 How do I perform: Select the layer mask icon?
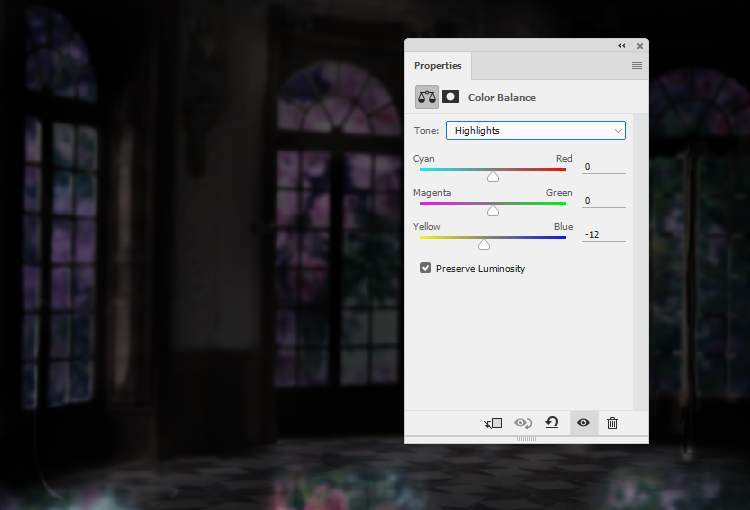(x=450, y=97)
